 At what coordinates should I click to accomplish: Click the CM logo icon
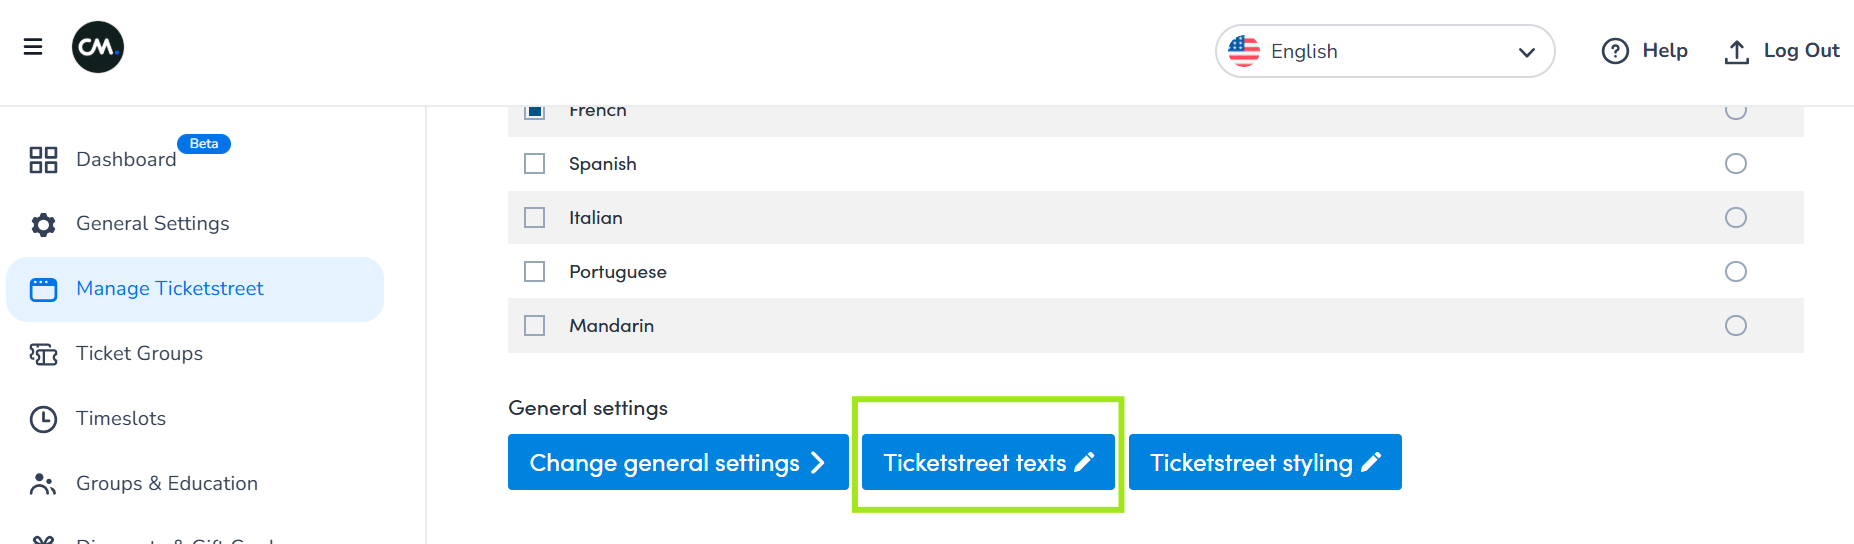pyautogui.click(x=98, y=47)
